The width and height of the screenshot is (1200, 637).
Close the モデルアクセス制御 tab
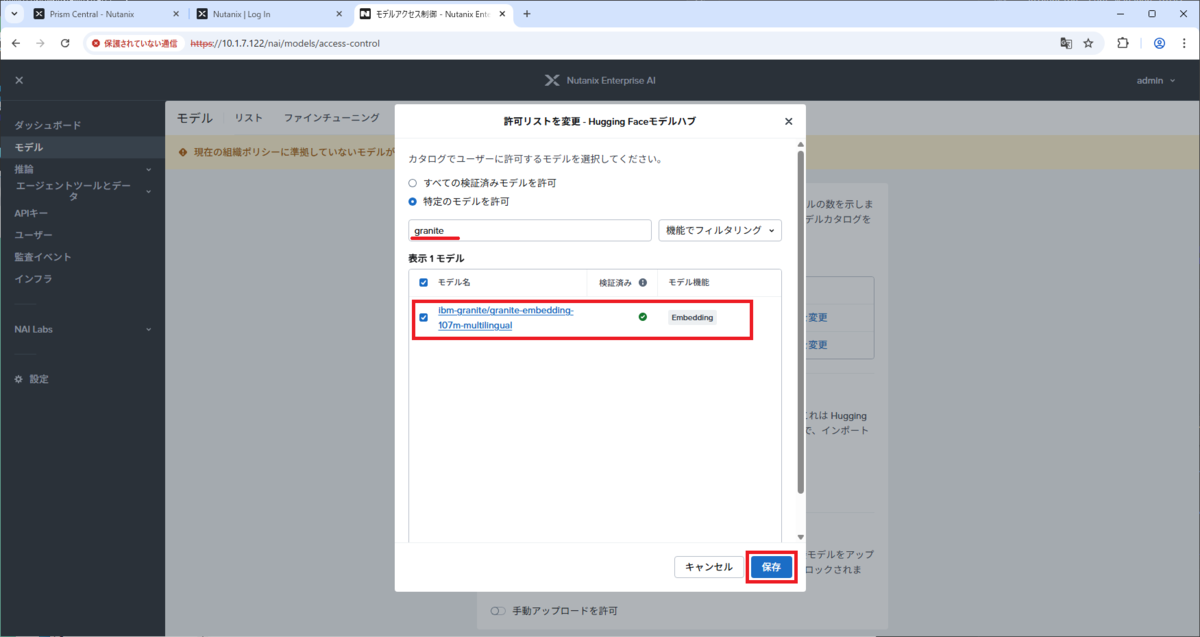[x=501, y=14]
